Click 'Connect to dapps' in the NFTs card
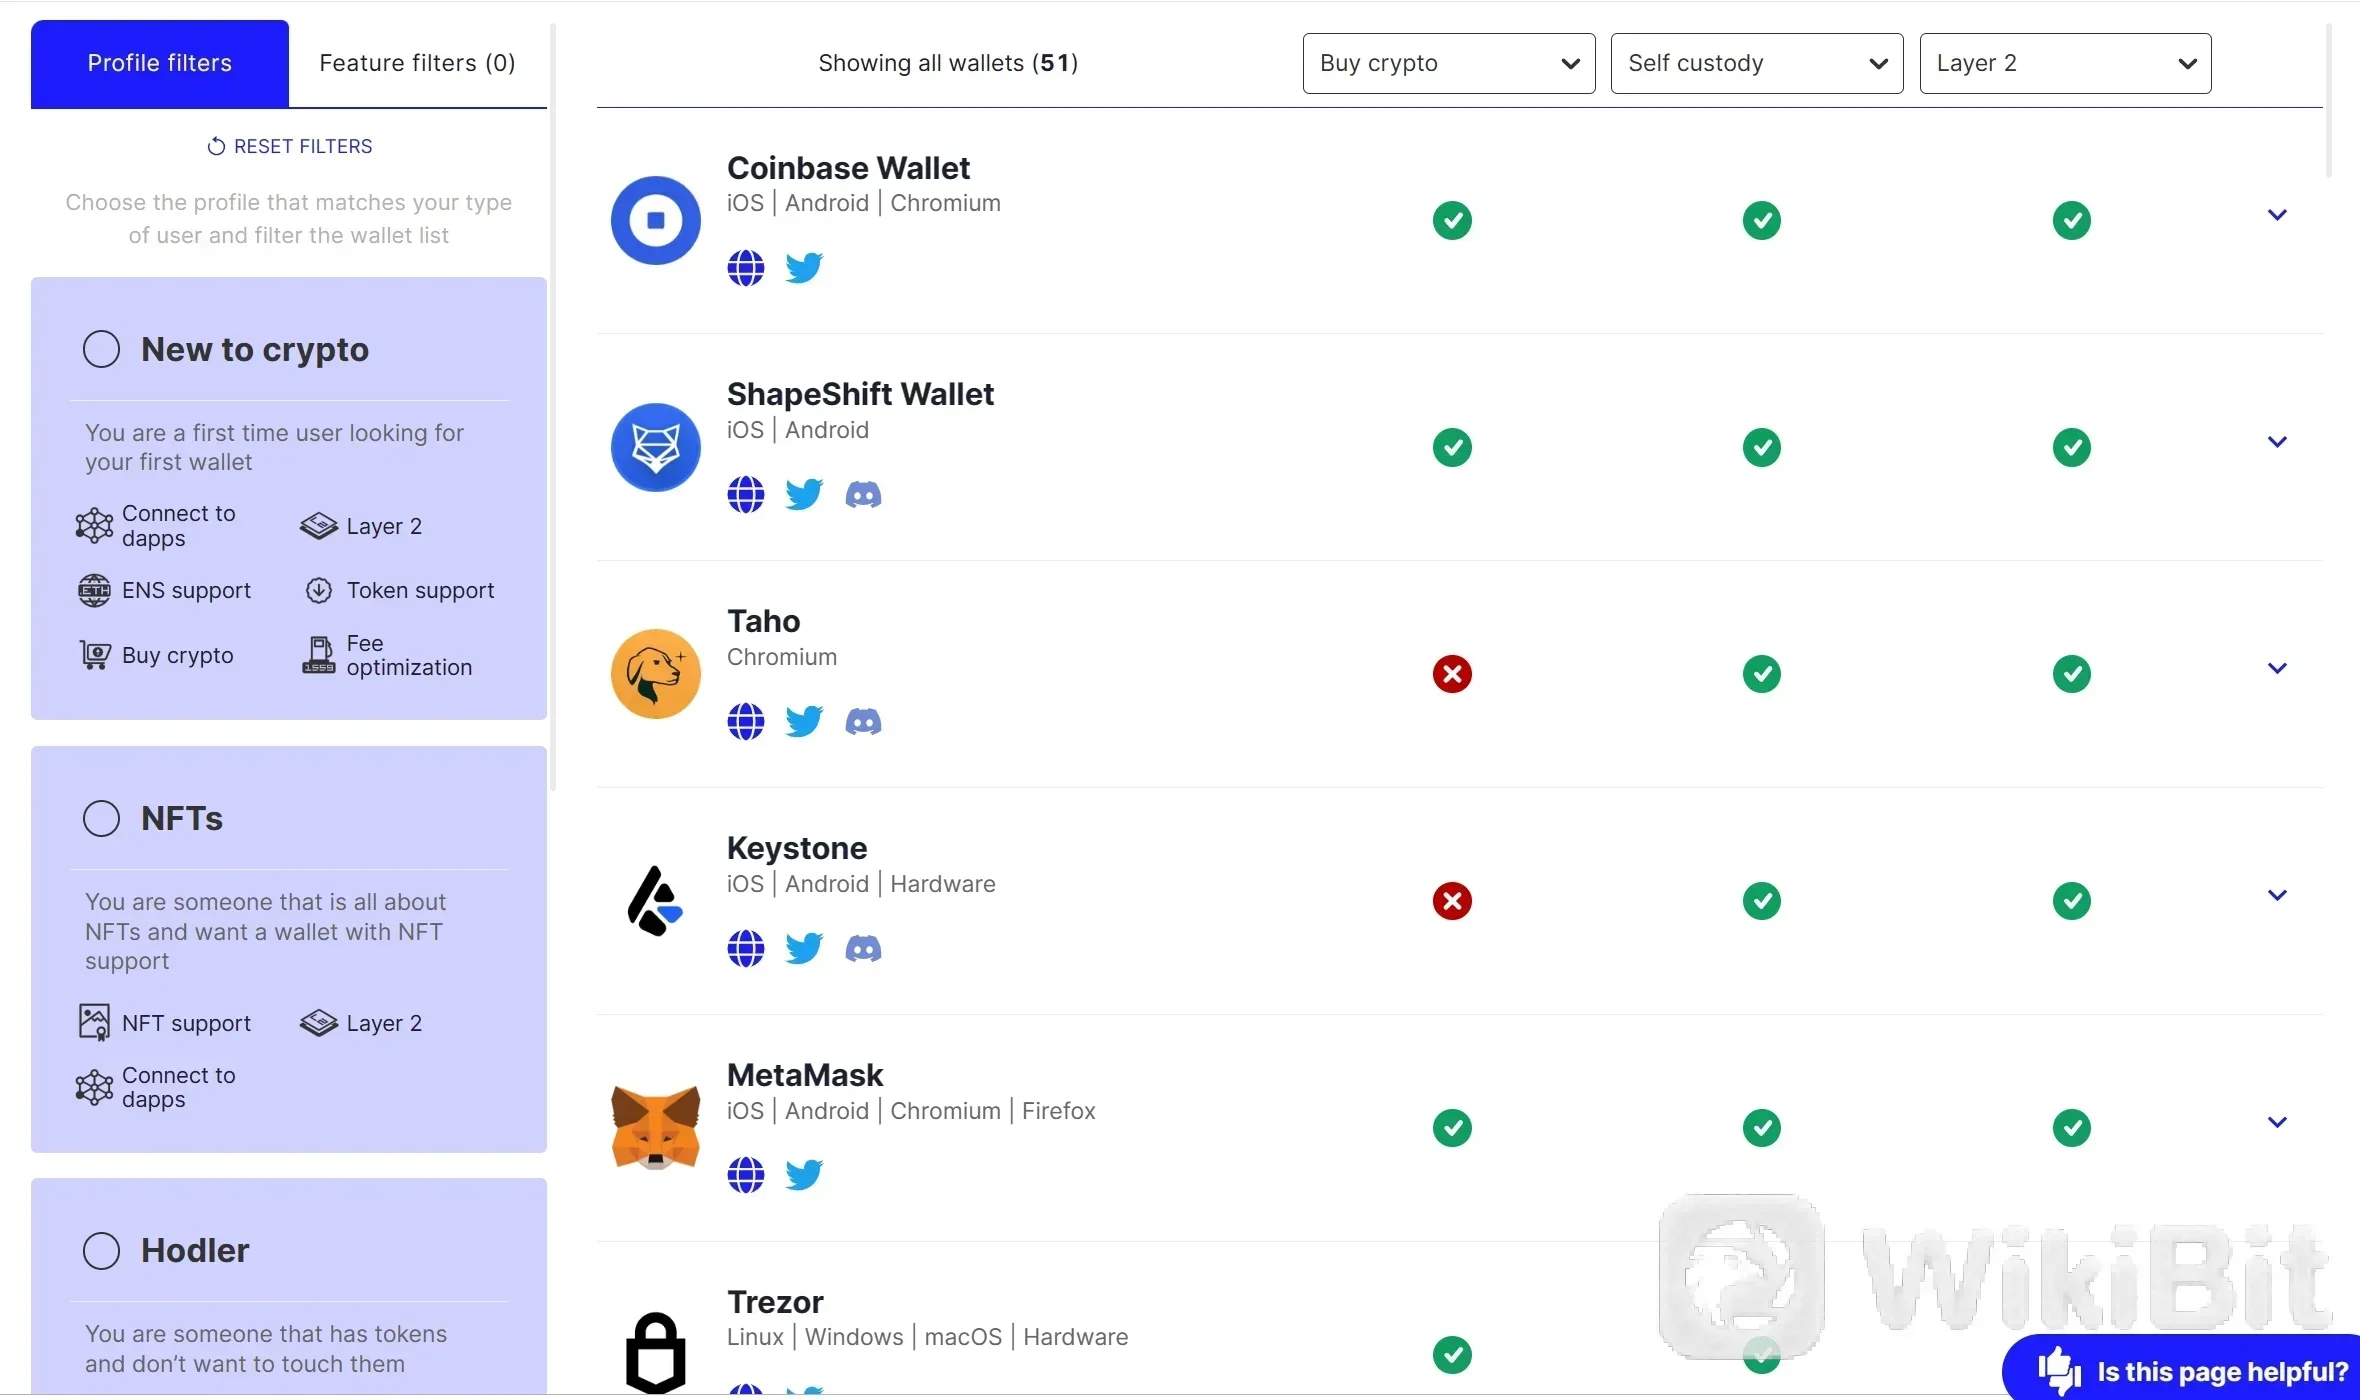2360x1400 pixels. 179,1088
